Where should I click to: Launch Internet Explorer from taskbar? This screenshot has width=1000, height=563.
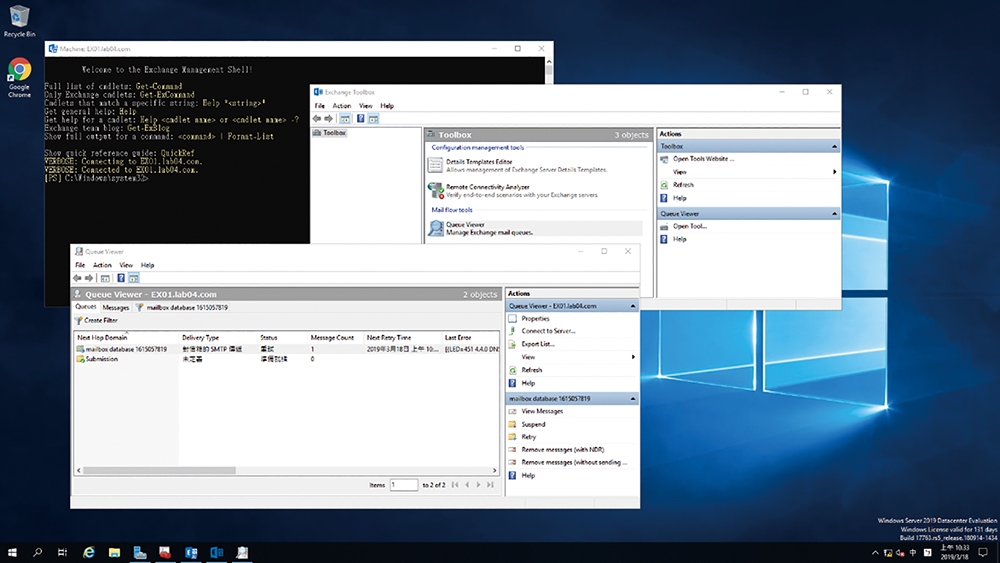[x=89, y=552]
